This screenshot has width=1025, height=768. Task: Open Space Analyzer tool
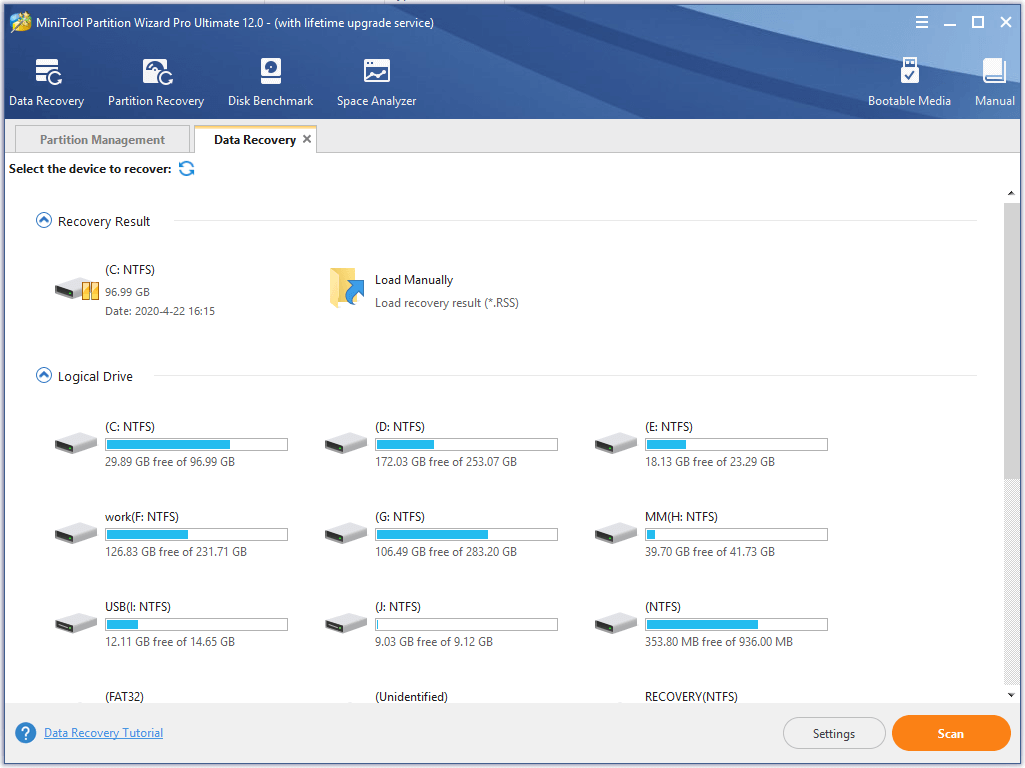tap(377, 71)
